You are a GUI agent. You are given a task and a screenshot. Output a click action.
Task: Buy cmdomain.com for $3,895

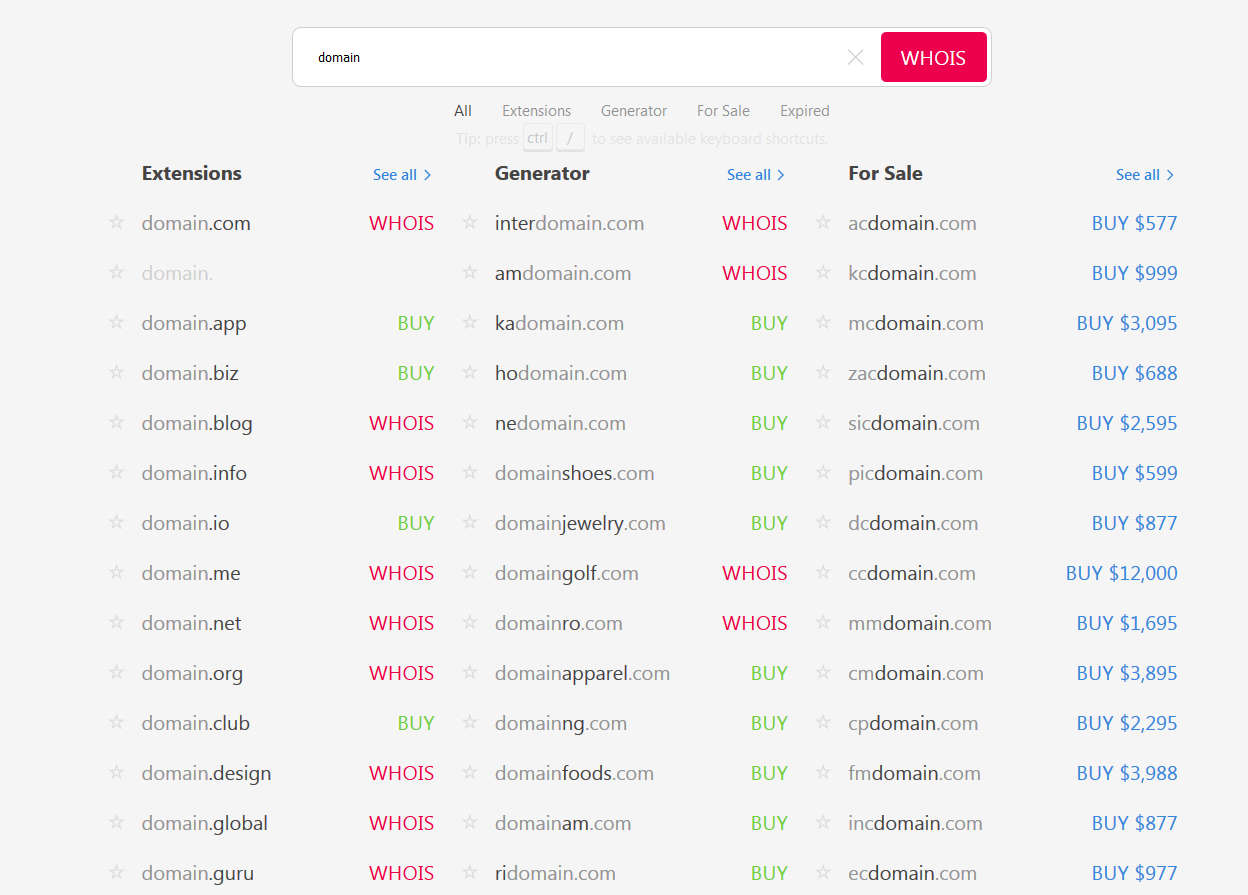click(x=1127, y=673)
